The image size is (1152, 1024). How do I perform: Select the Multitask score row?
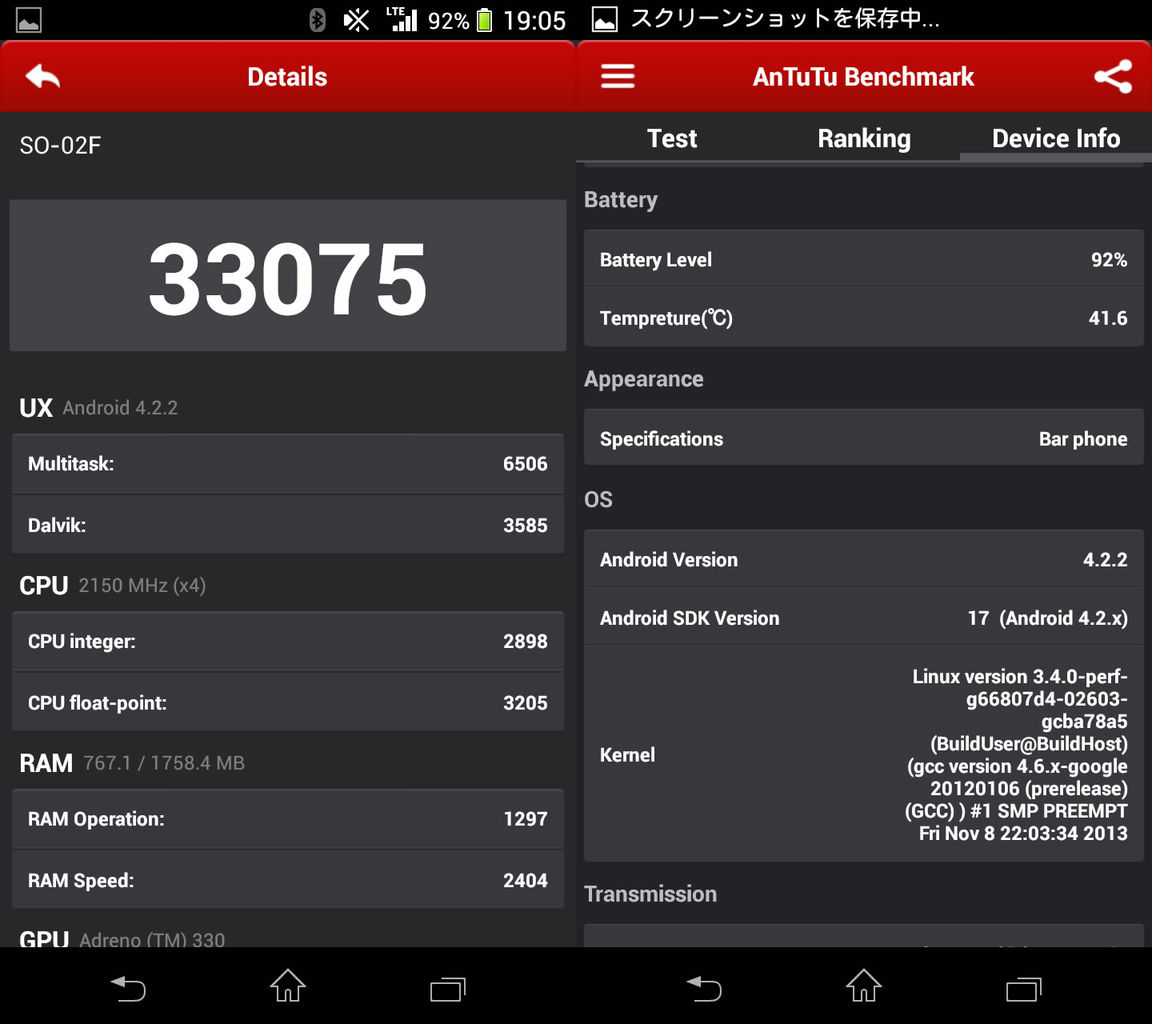coord(287,464)
